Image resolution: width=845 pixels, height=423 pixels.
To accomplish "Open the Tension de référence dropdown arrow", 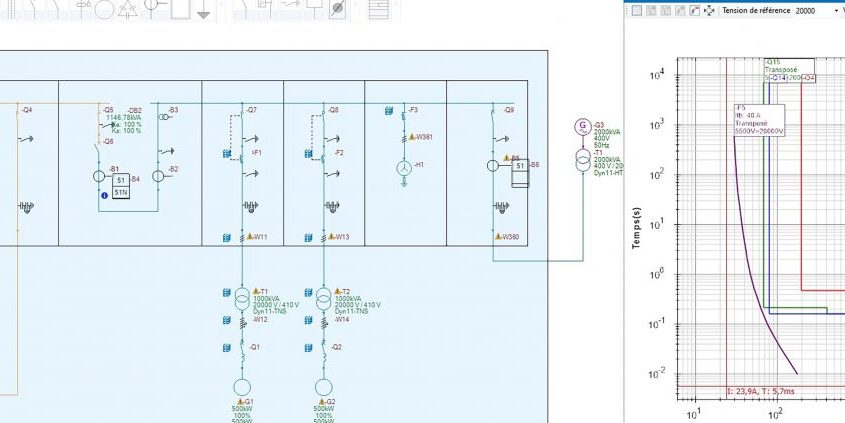I will (x=836, y=10).
